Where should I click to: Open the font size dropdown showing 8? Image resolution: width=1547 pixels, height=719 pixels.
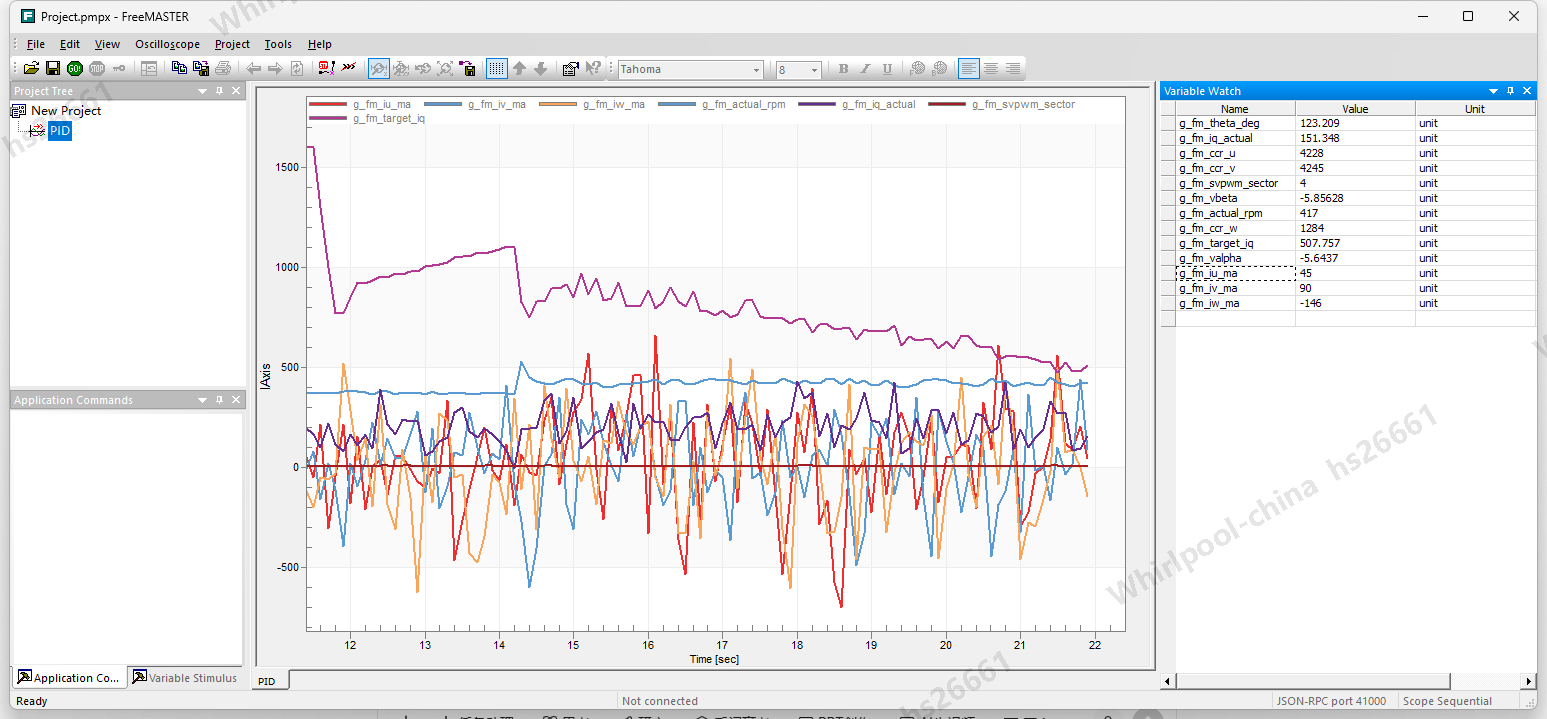point(799,69)
